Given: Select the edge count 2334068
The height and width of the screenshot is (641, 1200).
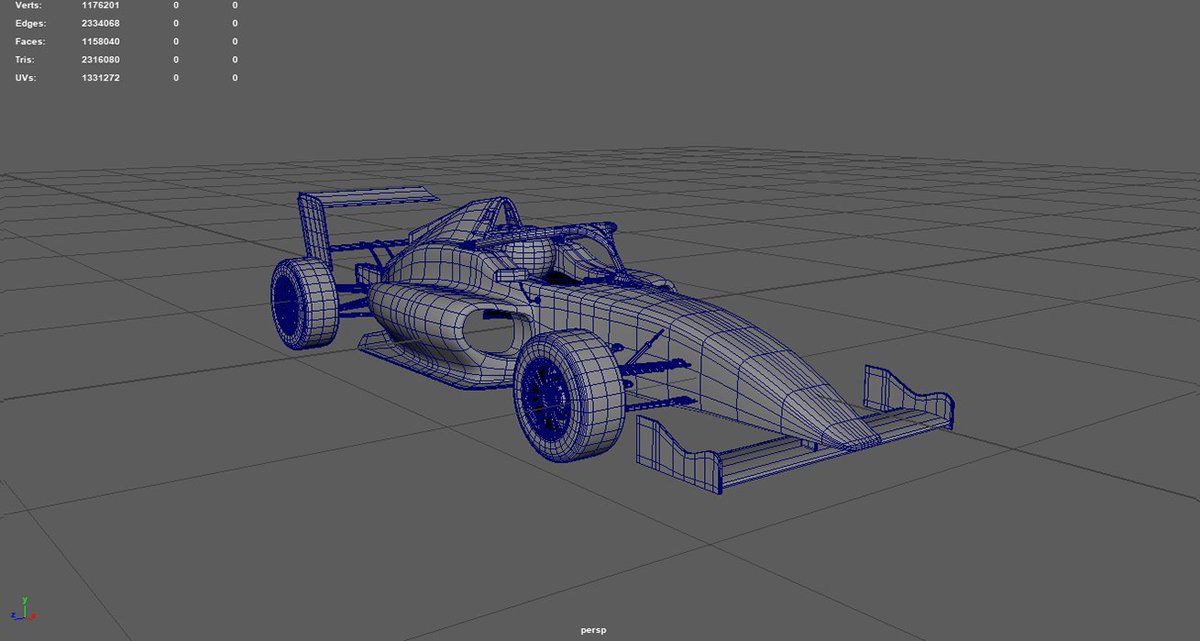Looking at the screenshot, I should click(x=100, y=23).
